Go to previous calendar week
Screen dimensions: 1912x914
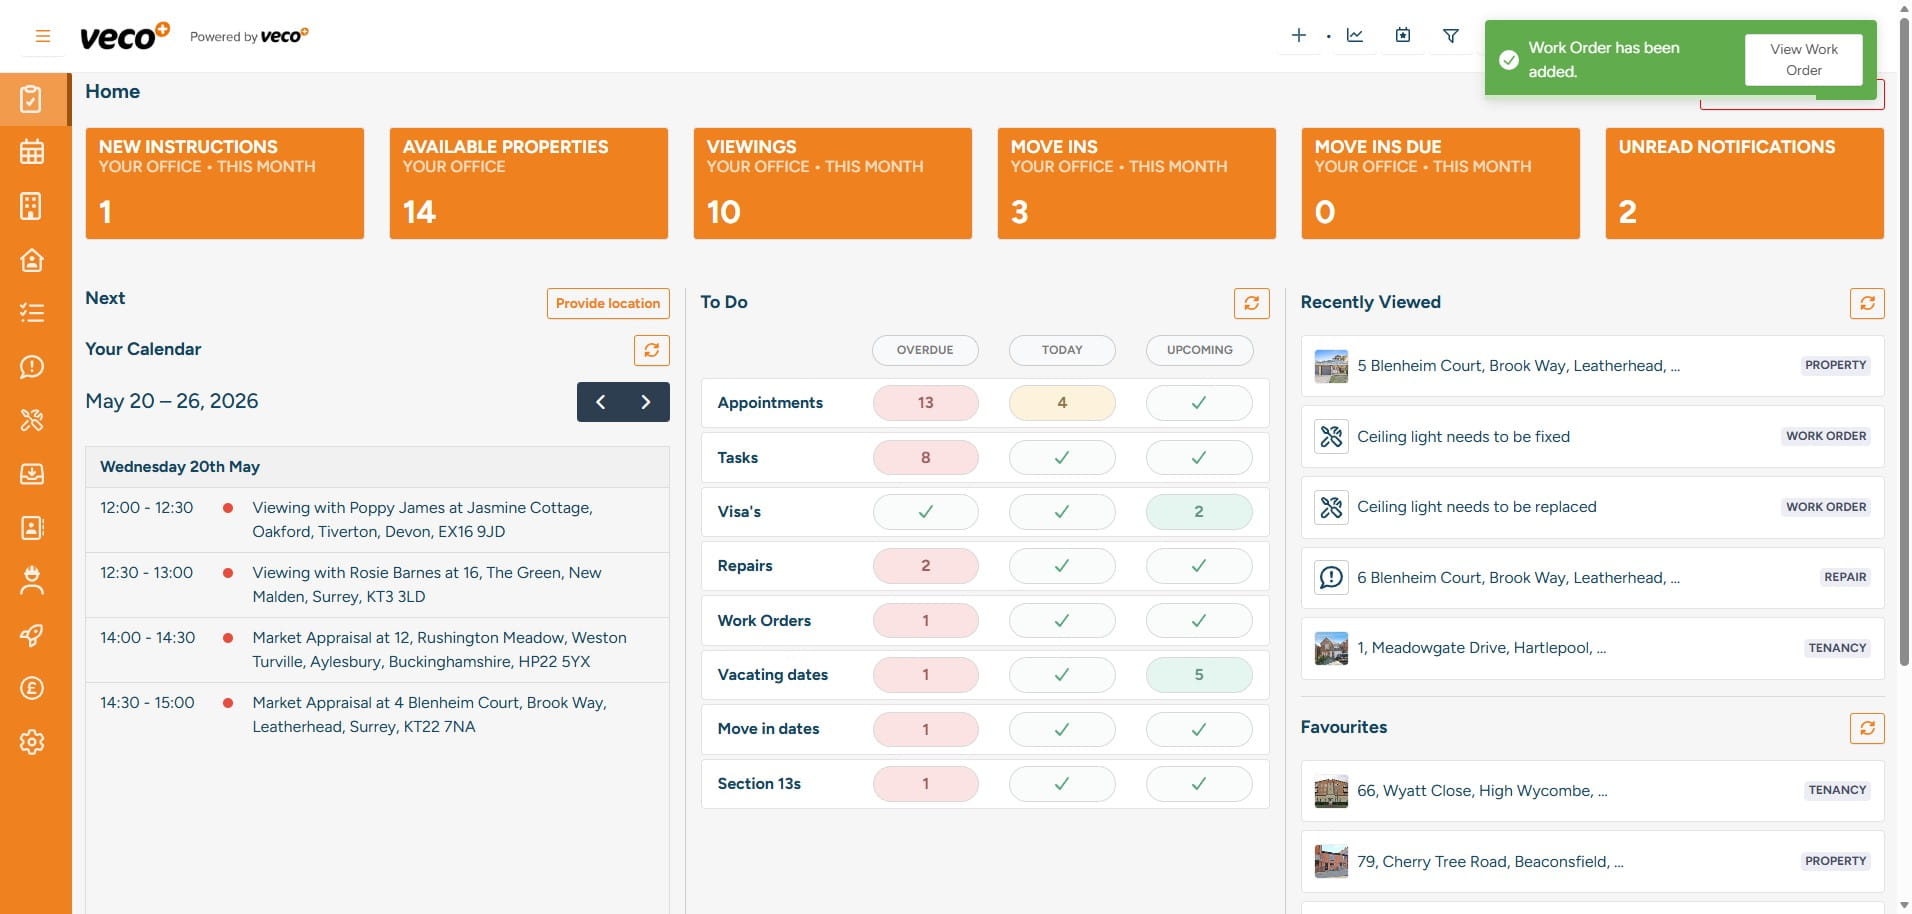(x=600, y=402)
